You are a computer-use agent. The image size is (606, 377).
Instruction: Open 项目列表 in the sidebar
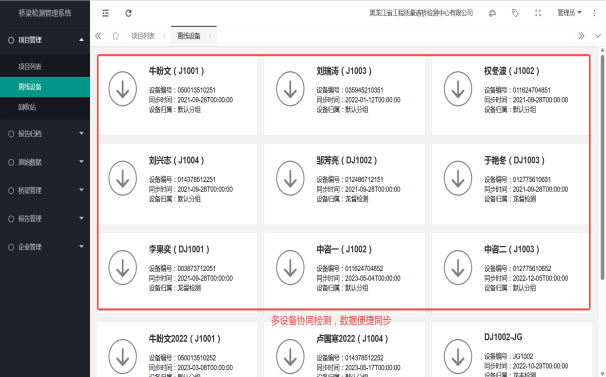(45, 67)
